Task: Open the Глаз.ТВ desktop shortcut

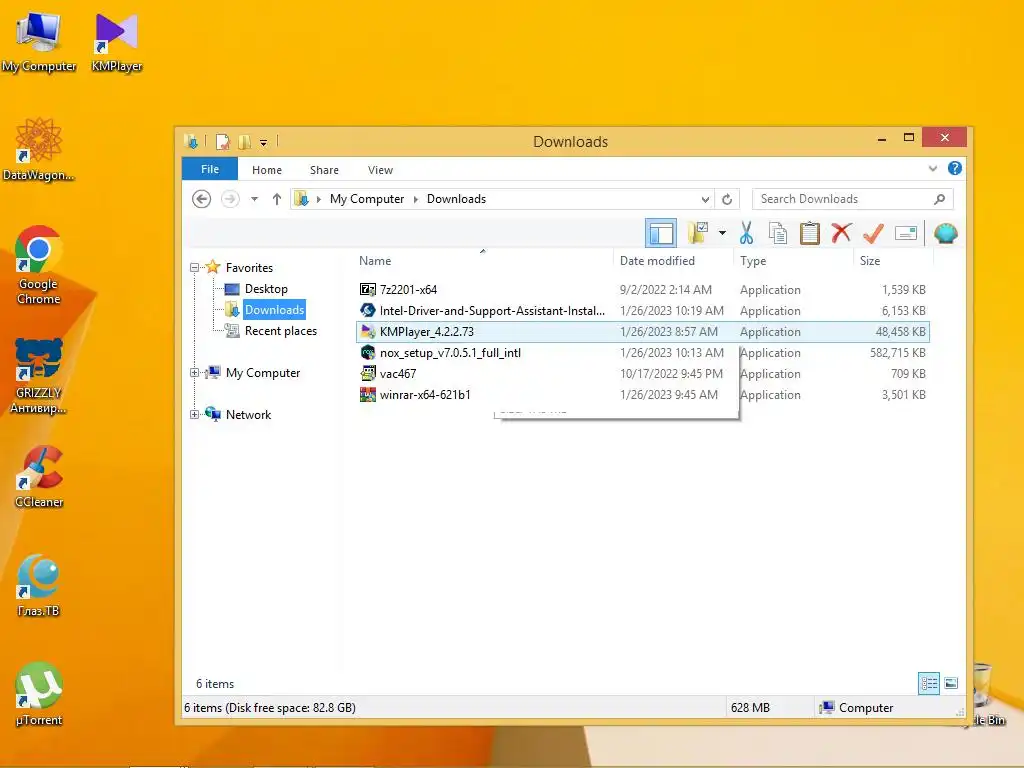Action: point(39,586)
